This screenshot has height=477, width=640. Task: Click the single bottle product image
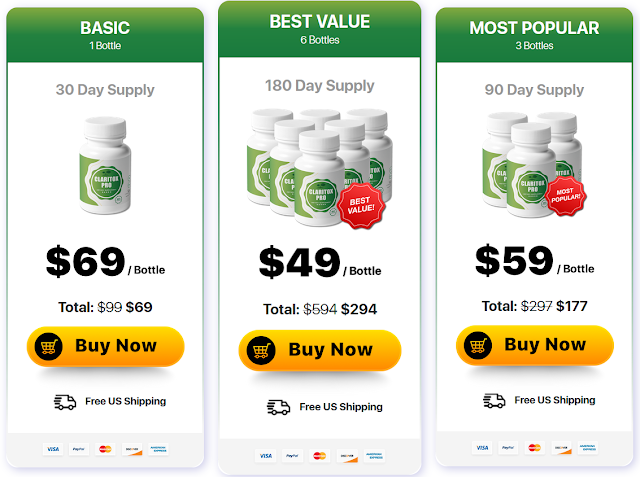click(105, 165)
